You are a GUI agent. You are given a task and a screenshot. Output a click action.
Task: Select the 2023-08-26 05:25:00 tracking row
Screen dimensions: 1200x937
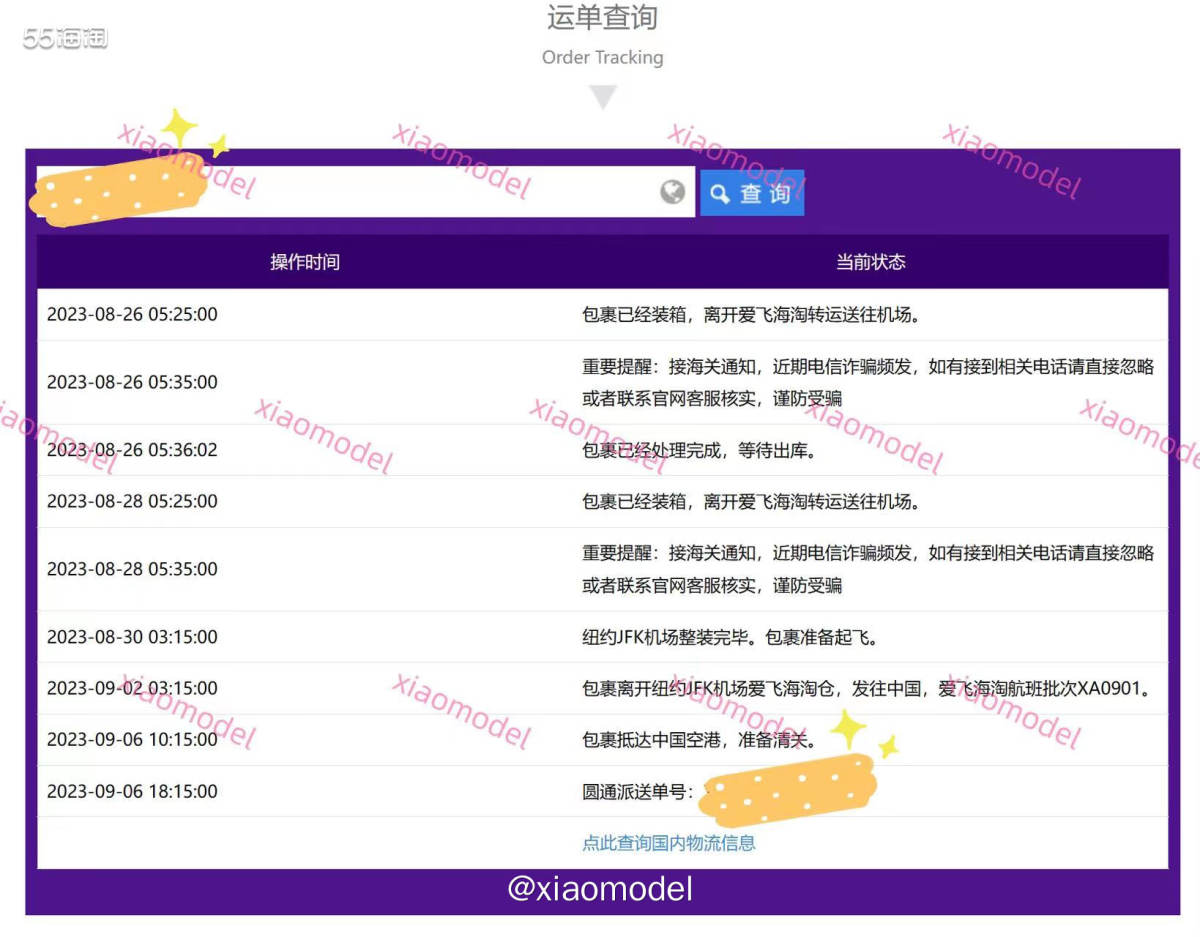pyautogui.click(x=600, y=313)
